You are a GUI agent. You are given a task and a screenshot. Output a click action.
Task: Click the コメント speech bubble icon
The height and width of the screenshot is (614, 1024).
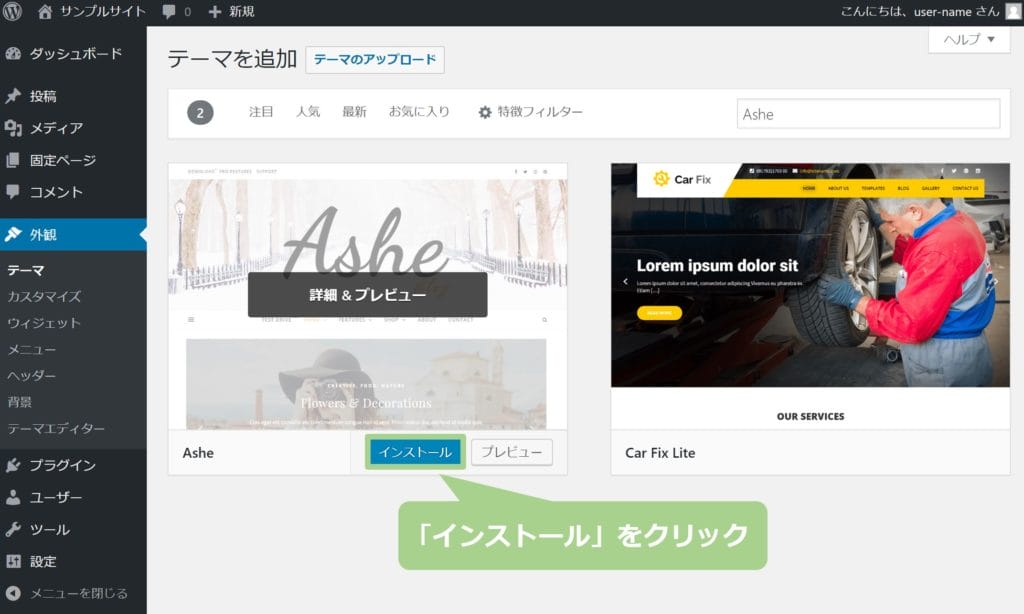pyautogui.click(x=13, y=191)
